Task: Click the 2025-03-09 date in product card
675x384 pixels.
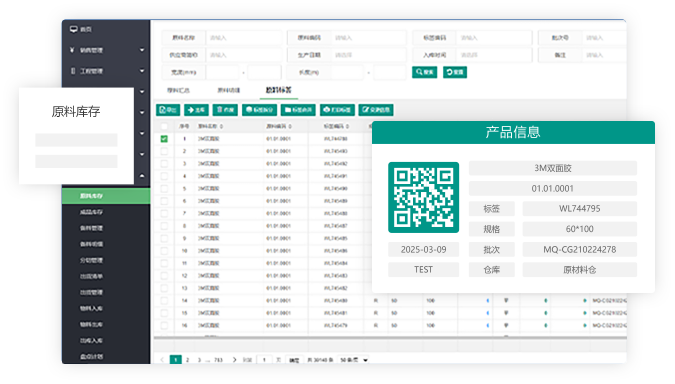Action: click(424, 250)
